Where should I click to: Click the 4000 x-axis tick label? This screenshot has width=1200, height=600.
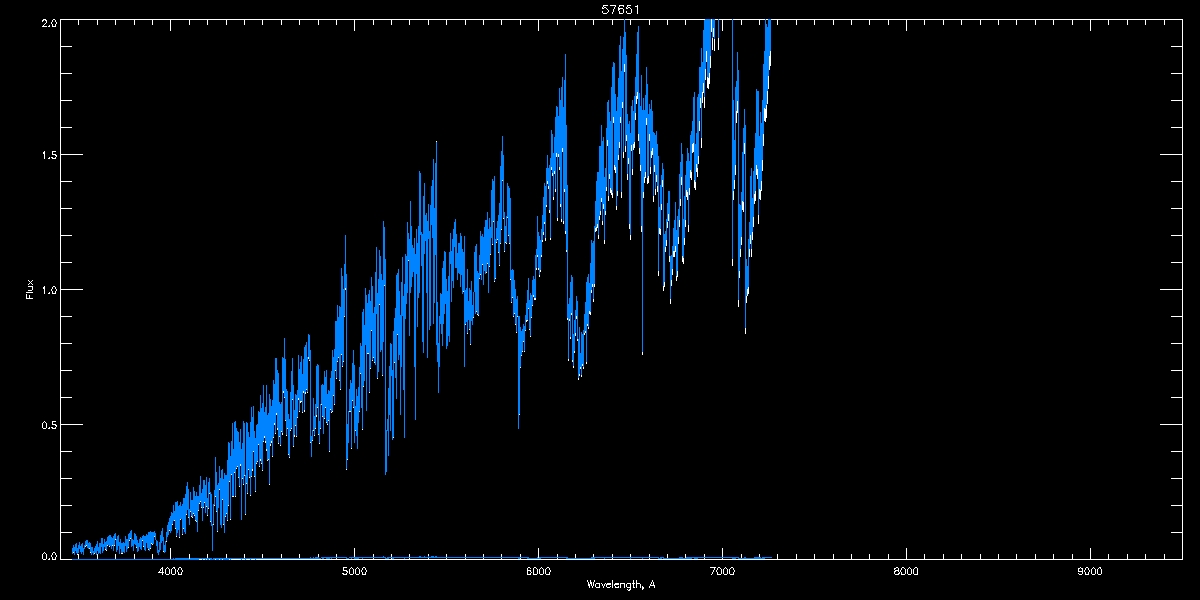click(171, 571)
